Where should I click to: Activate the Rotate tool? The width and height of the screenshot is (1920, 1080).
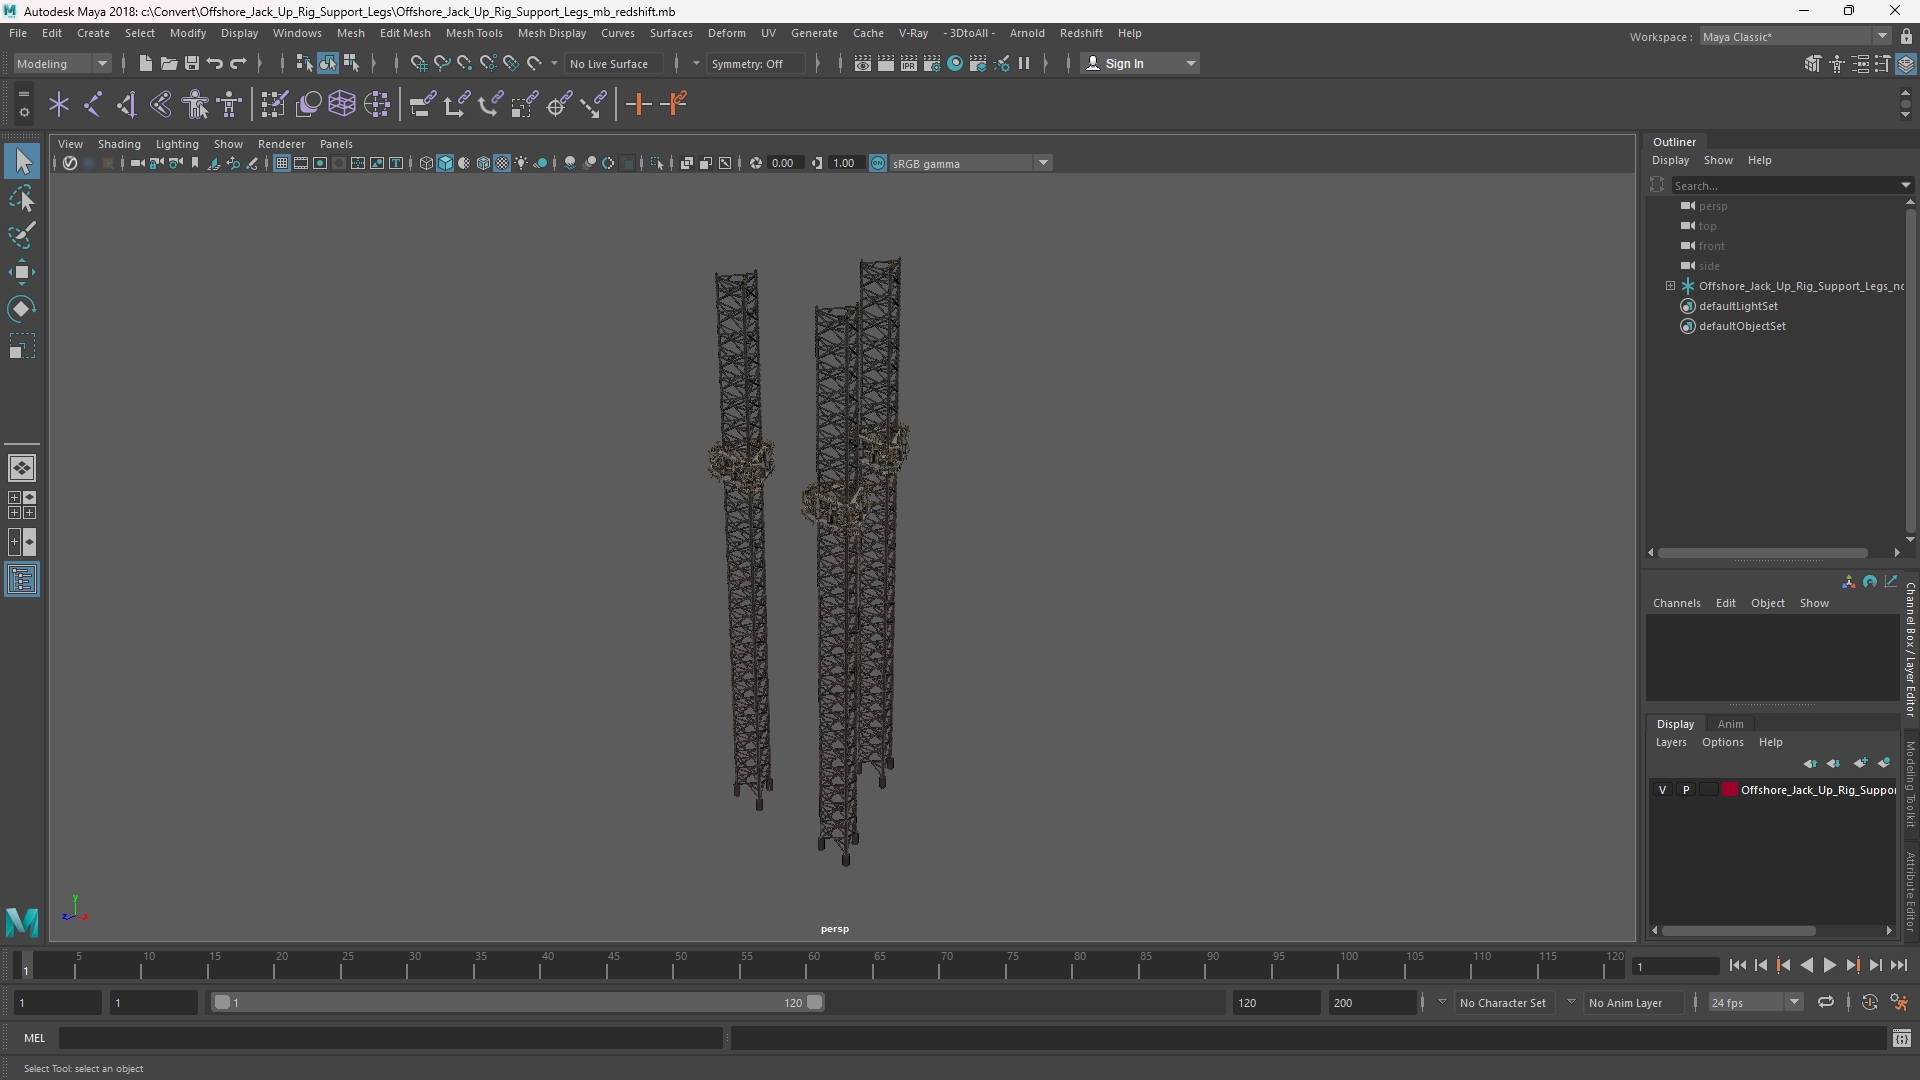pos(22,309)
